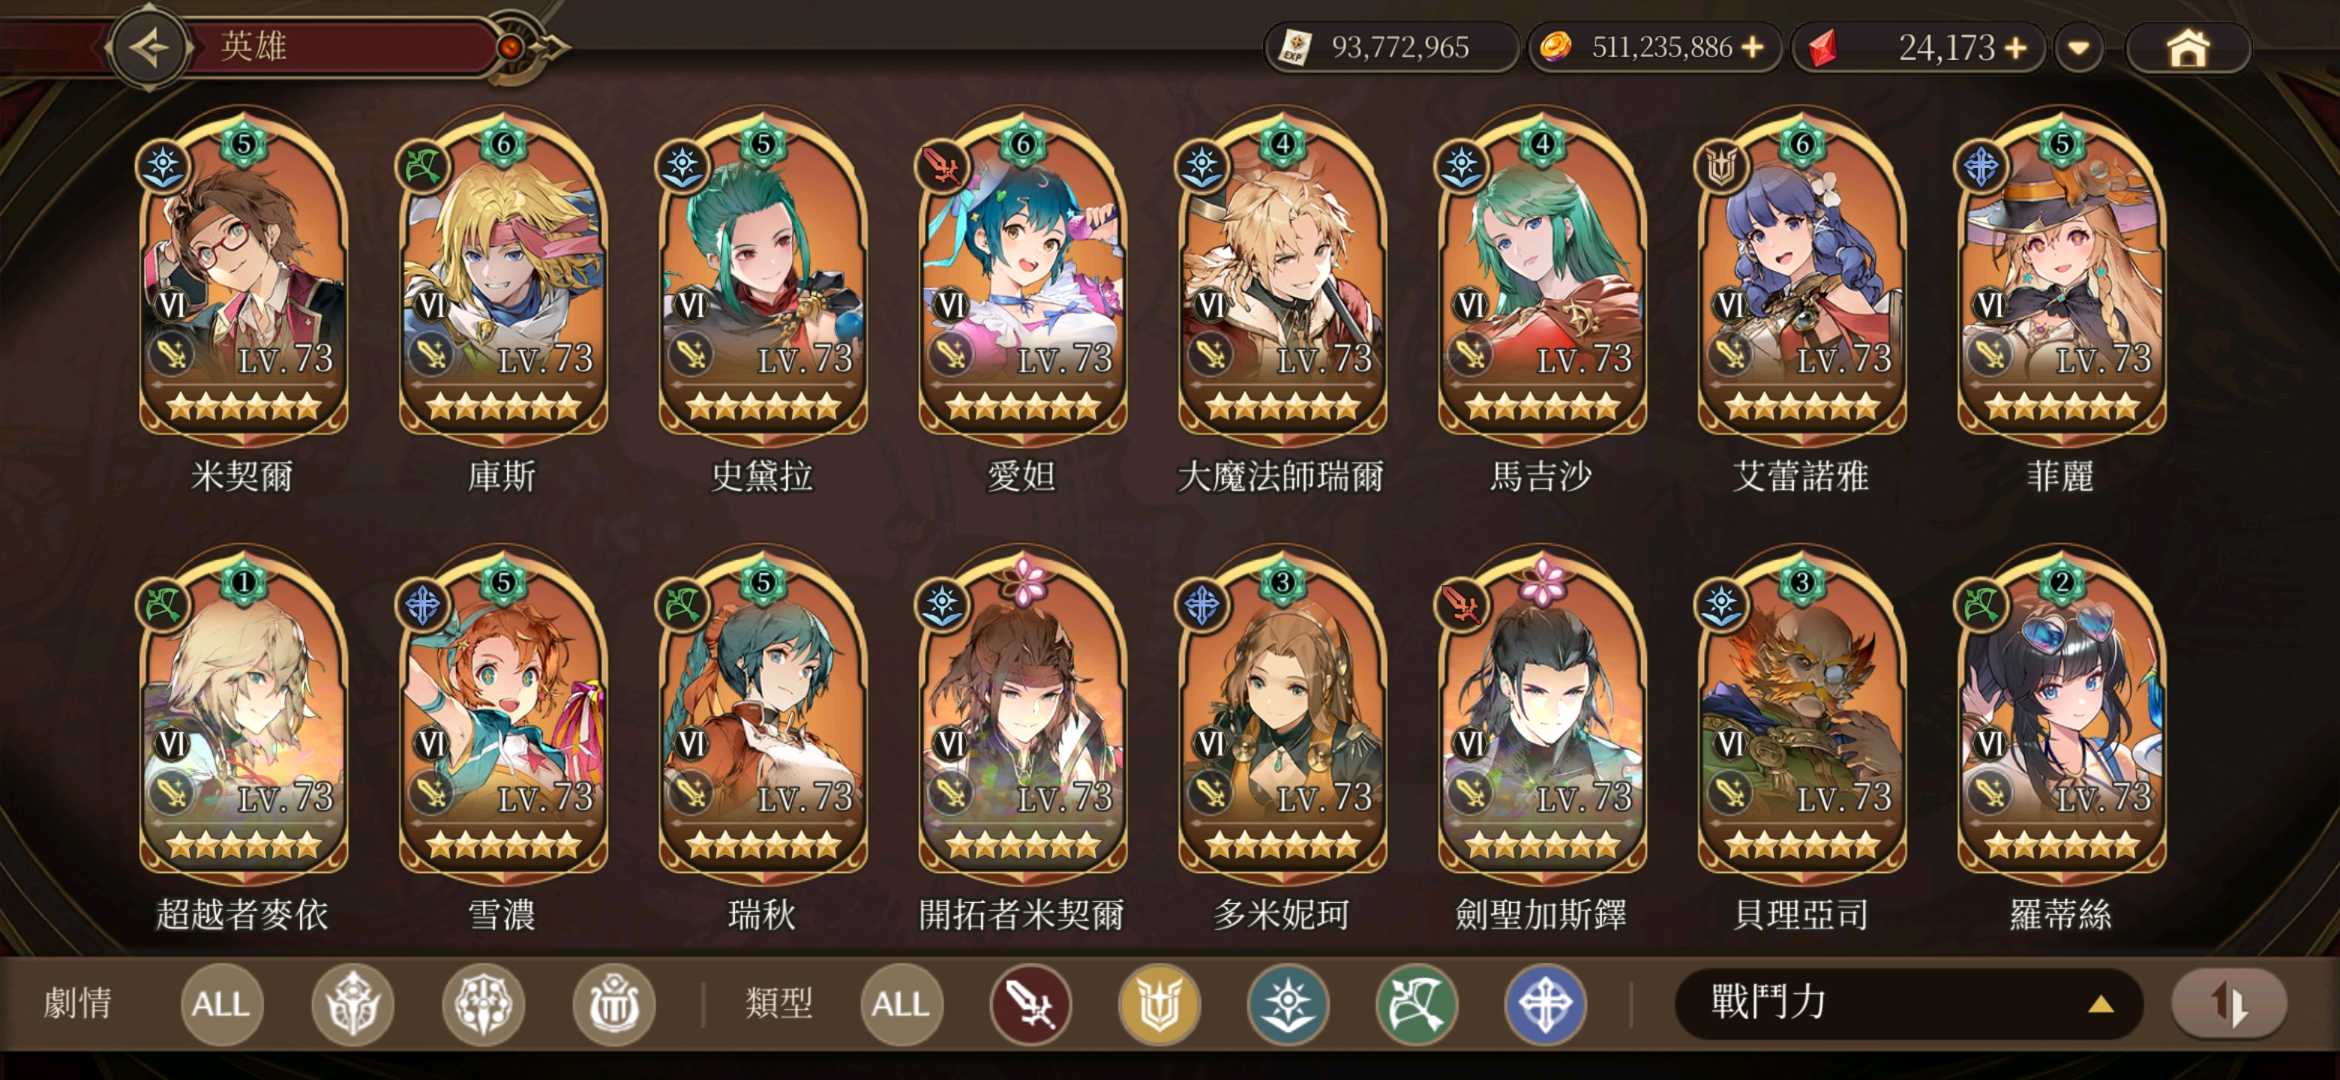The height and width of the screenshot is (1080, 2340).
Task: Add more gold coins with plus
Action: point(1753,47)
